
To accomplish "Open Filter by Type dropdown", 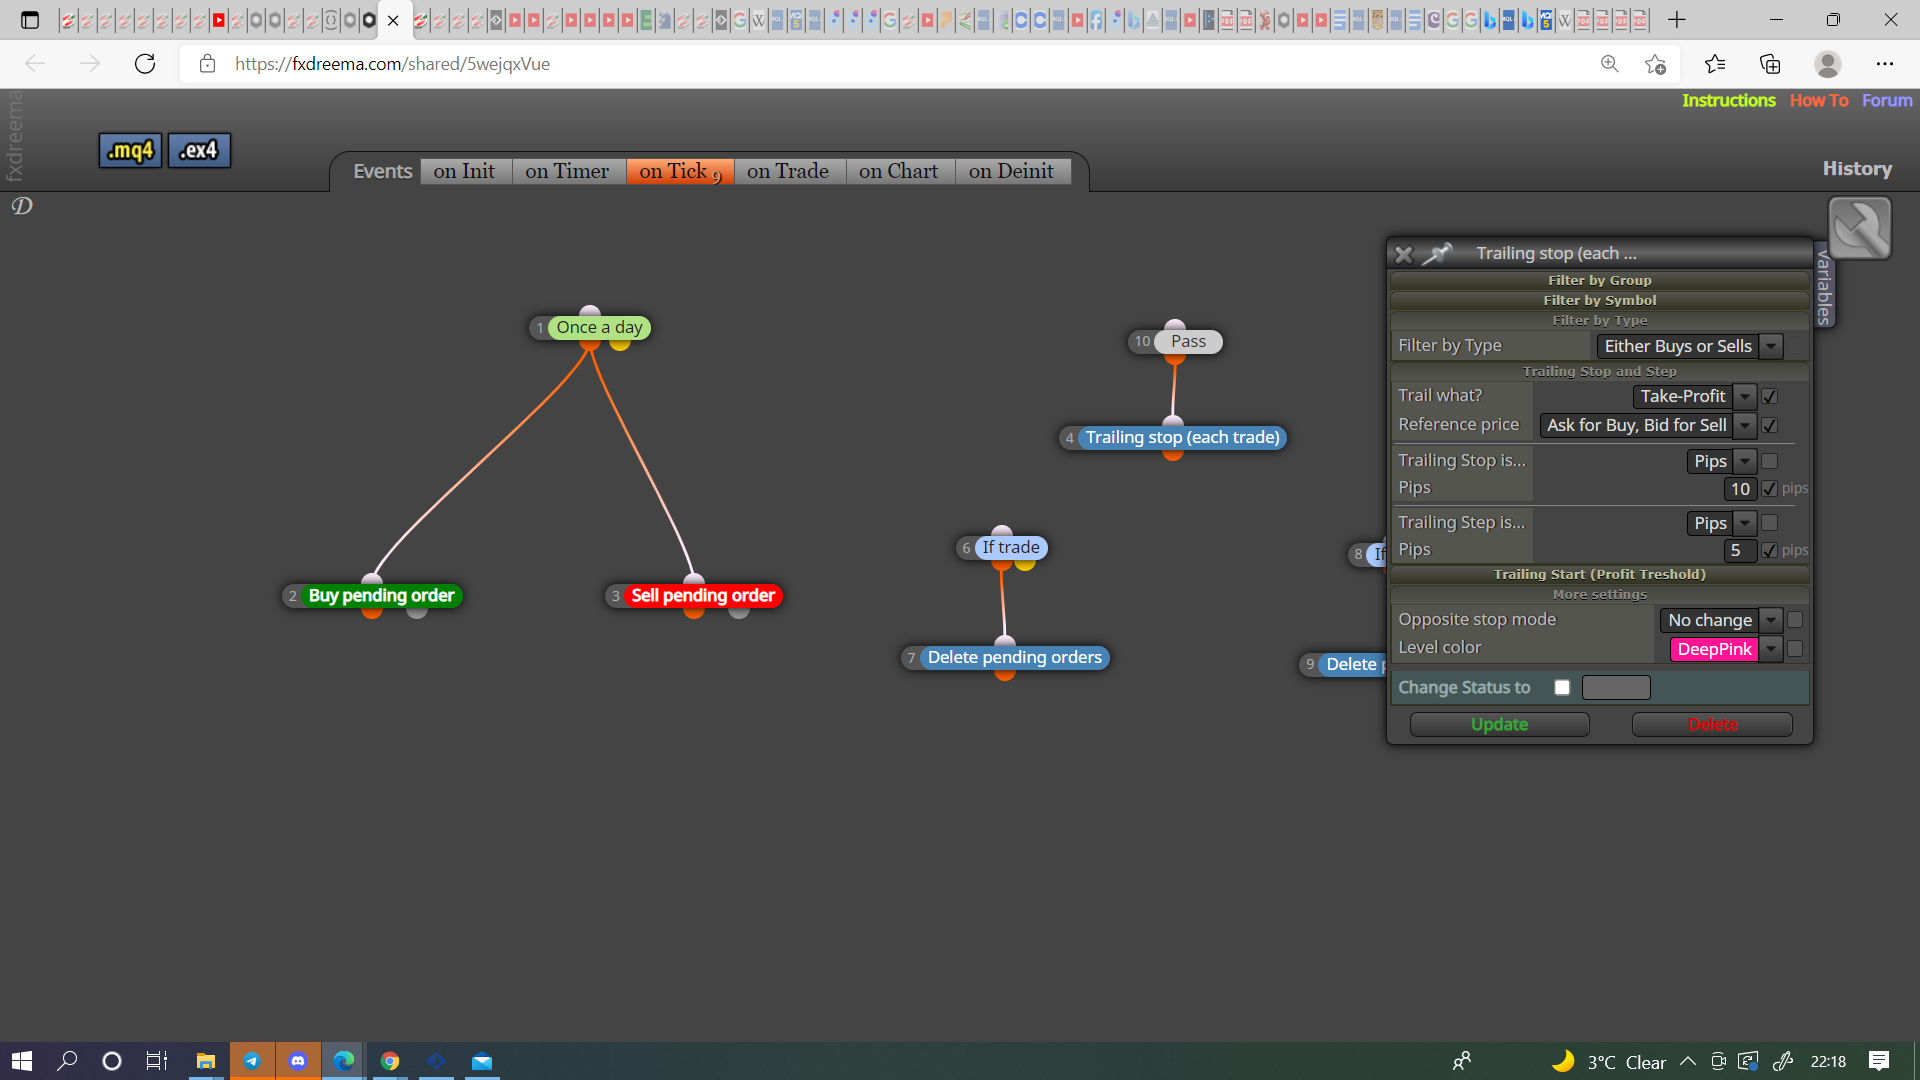I will pyautogui.click(x=1690, y=346).
